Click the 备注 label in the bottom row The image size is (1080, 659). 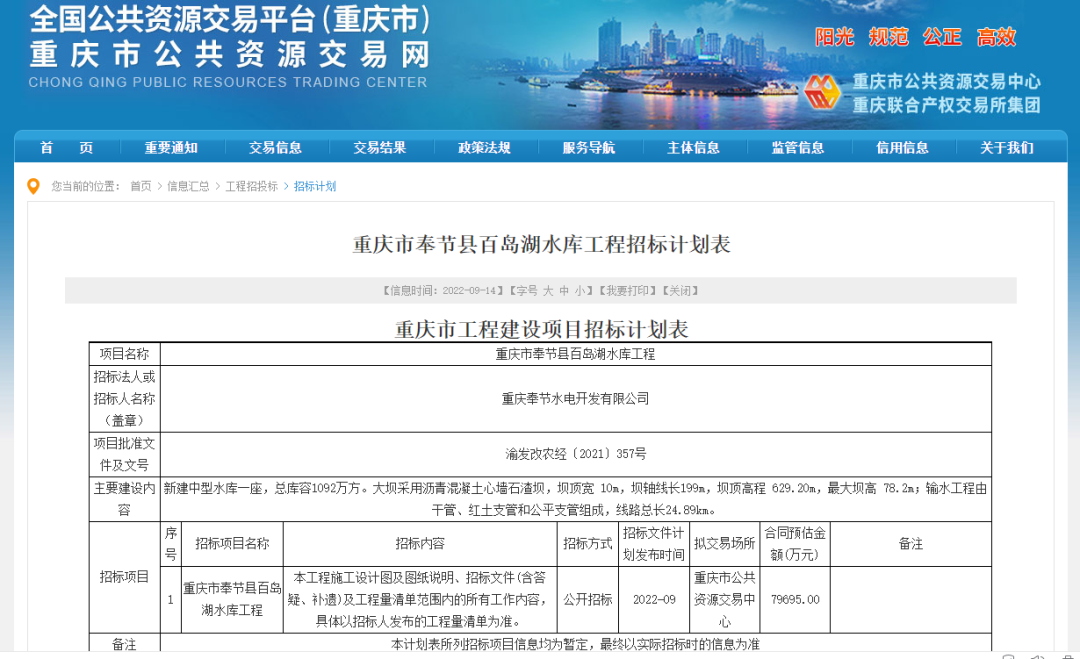click(x=124, y=645)
